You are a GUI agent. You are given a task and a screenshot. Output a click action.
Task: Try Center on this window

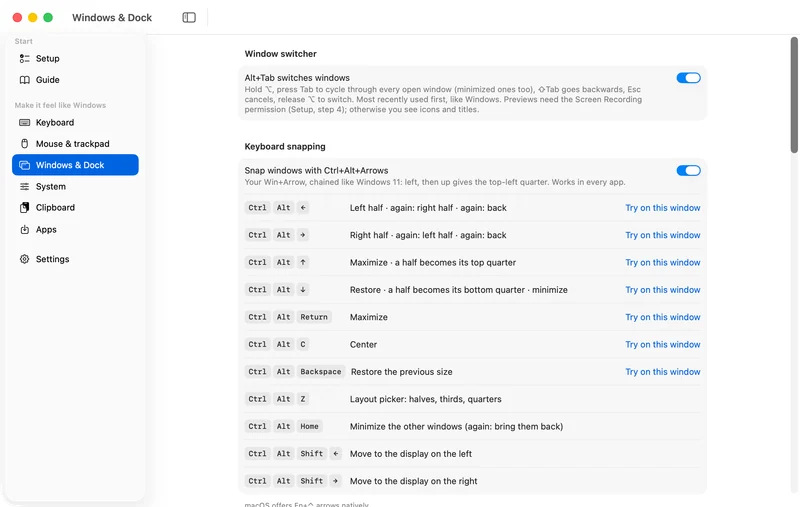(663, 345)
